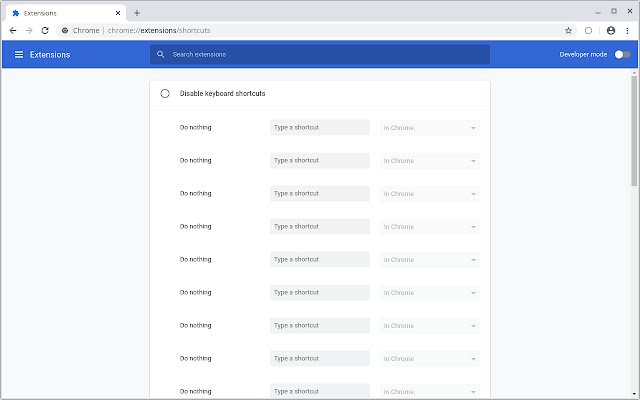Bookmark this page with the star icon
640x400 pixels.
click(568, 31)
